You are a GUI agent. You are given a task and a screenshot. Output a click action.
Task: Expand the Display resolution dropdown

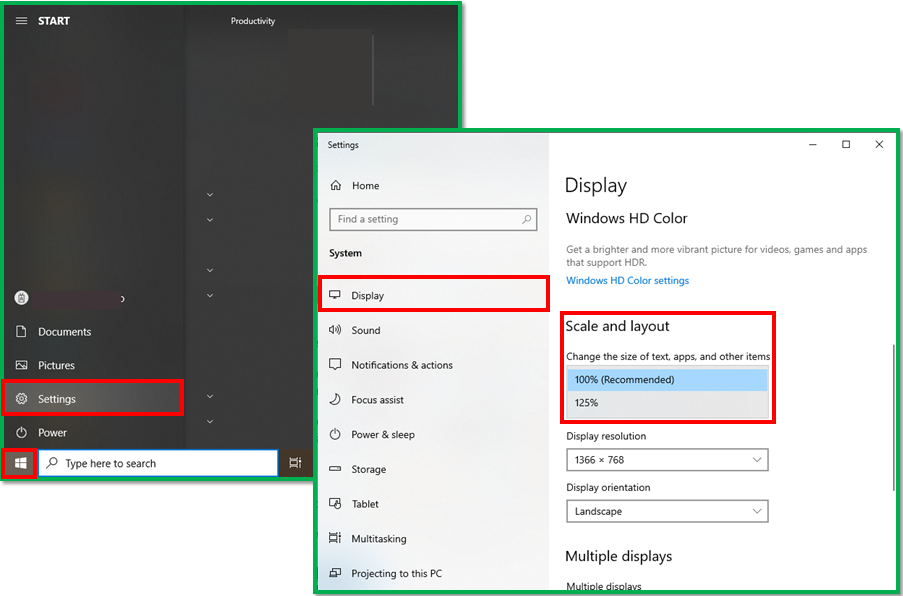(x=667, y=460)
